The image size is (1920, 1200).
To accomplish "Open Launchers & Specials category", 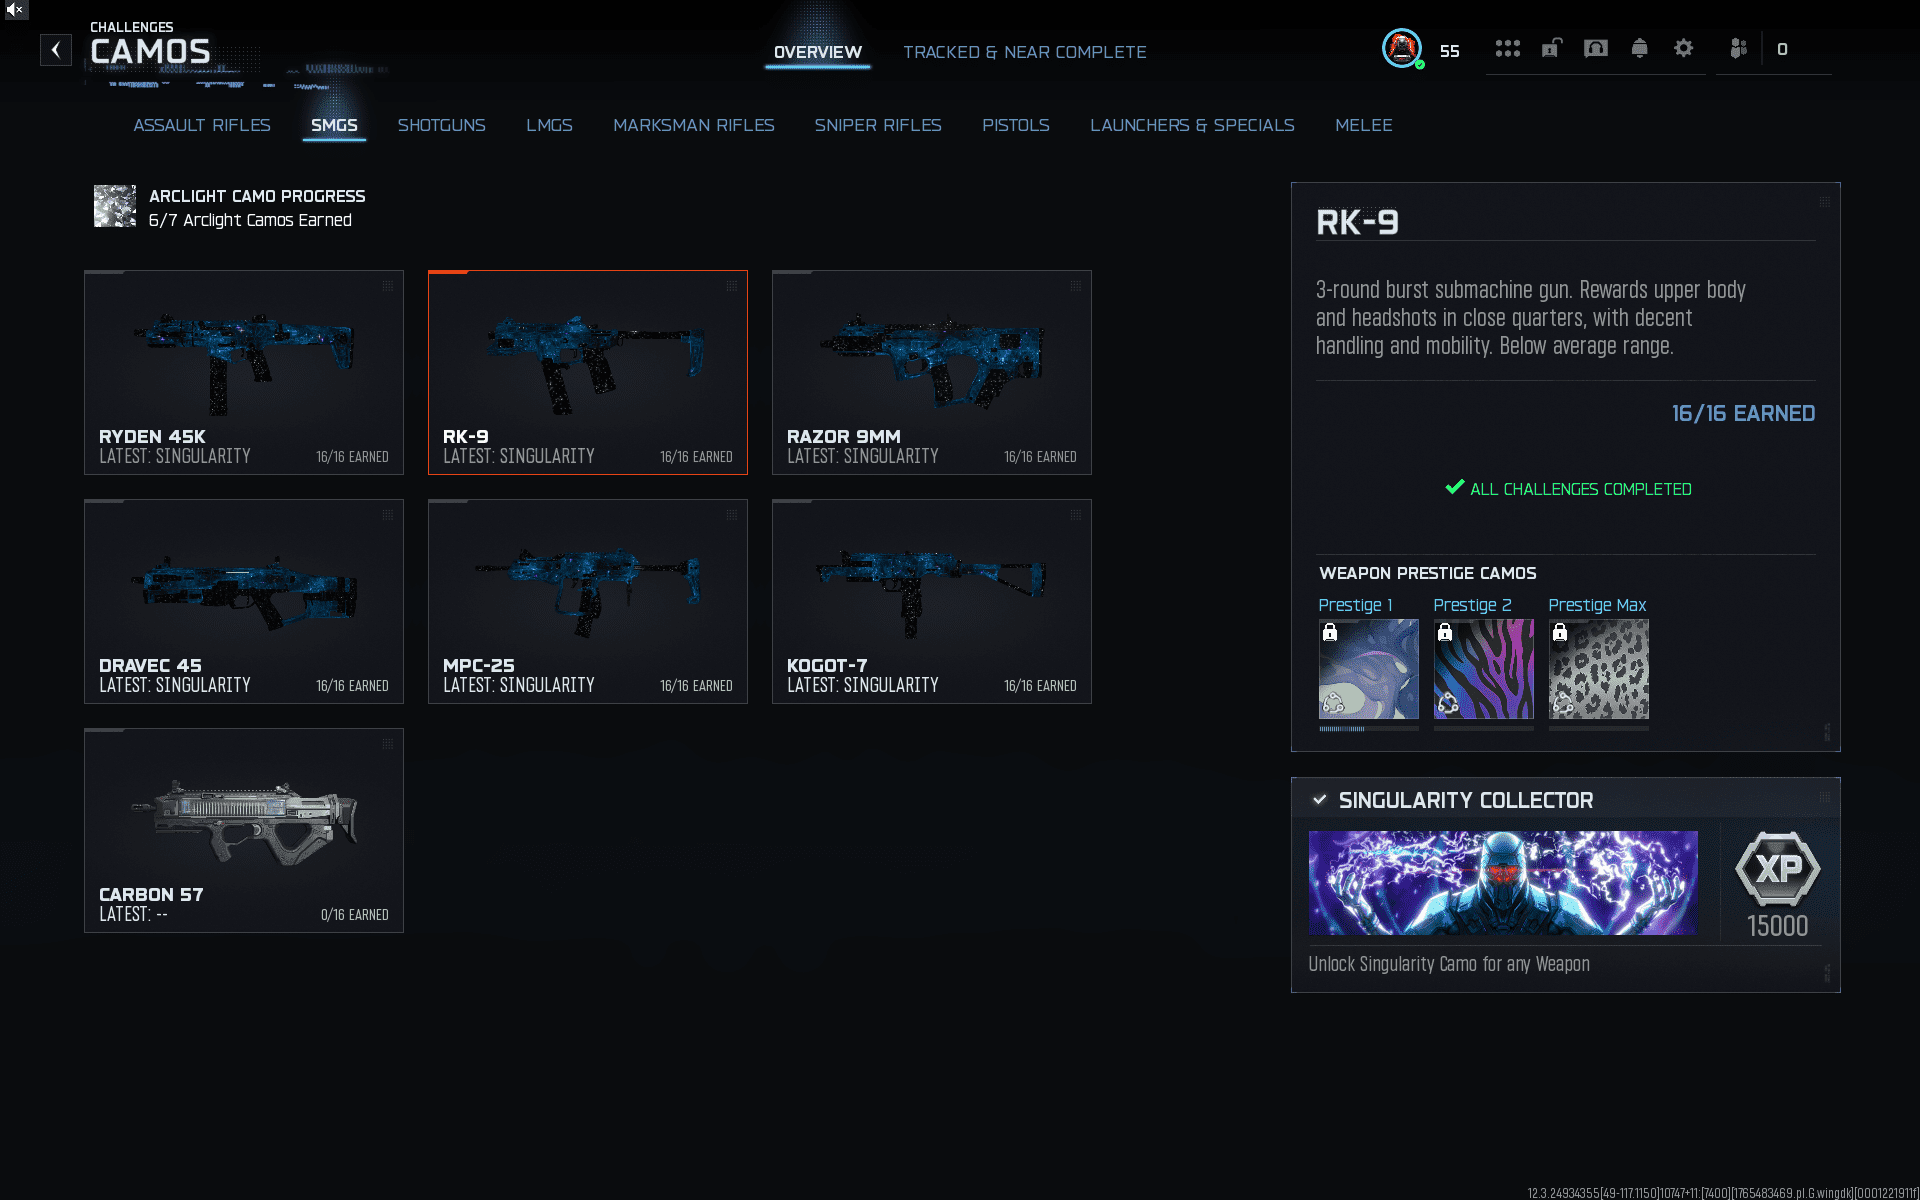I will point(1192,125).
